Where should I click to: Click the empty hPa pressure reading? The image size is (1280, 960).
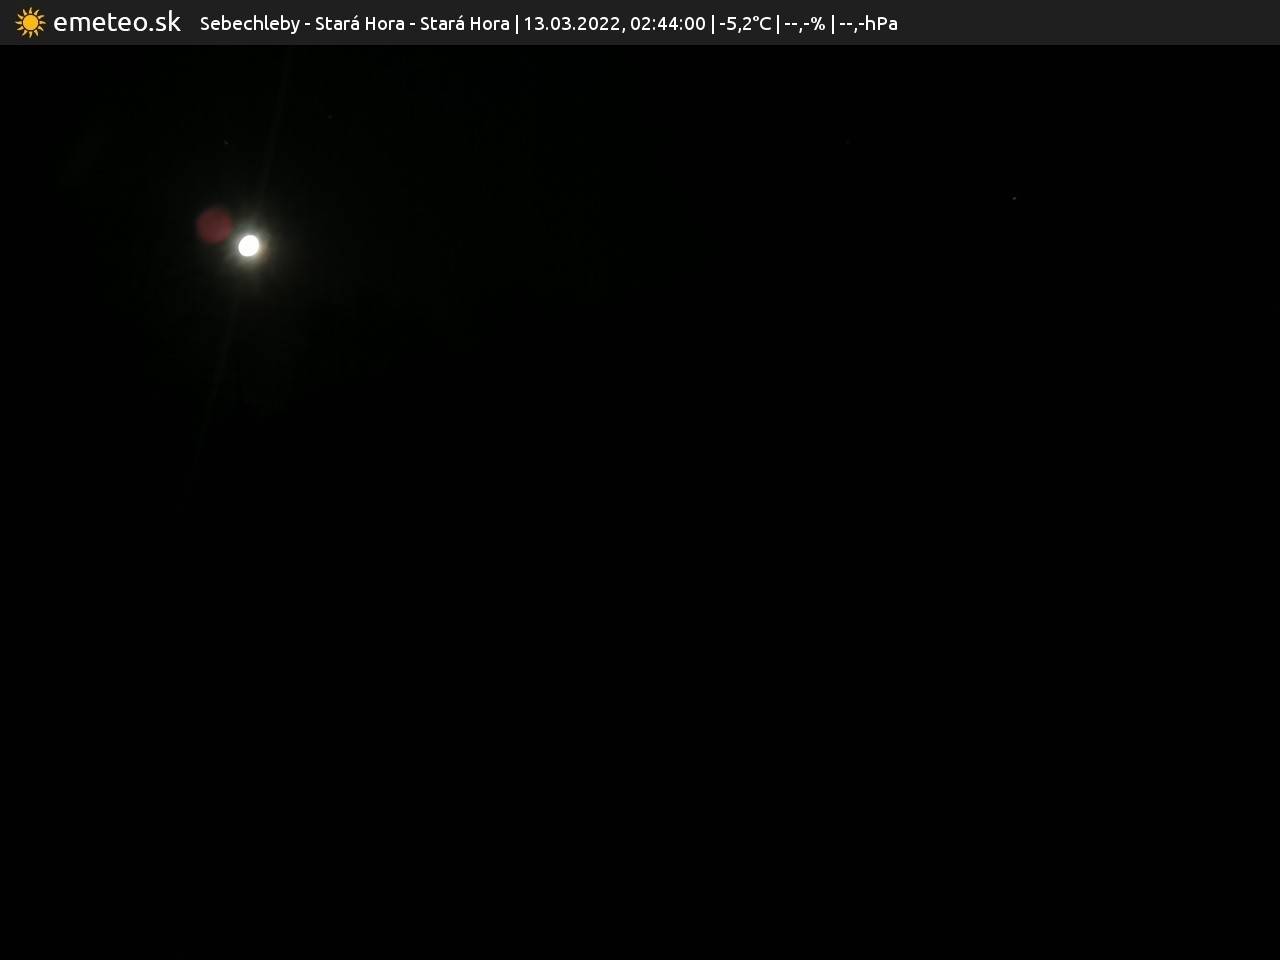[x=868, y=23]
